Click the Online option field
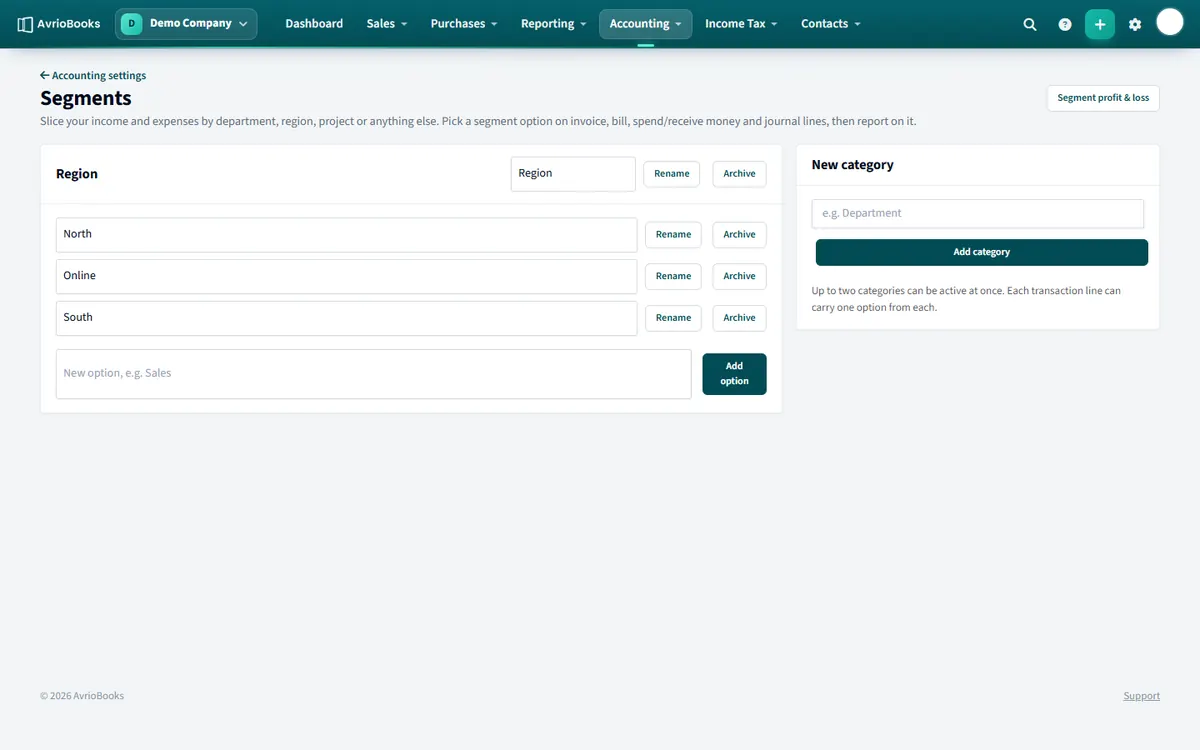1200x750 pixels. (x=346, y=277)
